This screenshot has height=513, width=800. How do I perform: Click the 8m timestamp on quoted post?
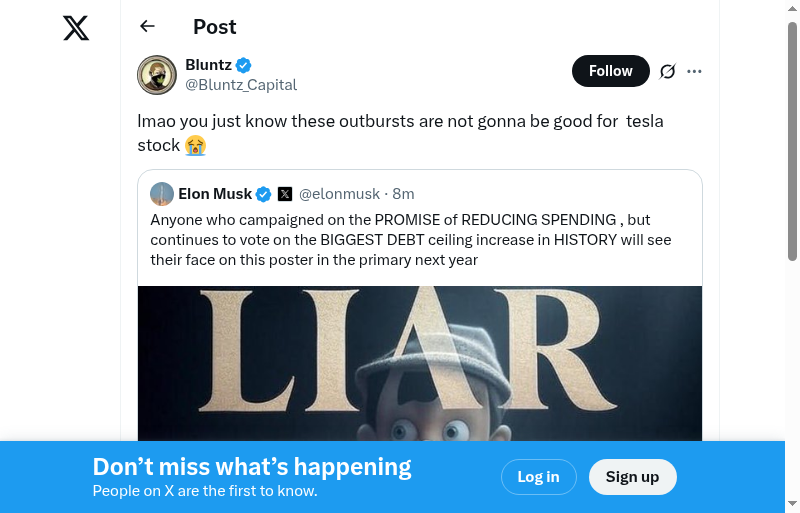click(404, 194)
